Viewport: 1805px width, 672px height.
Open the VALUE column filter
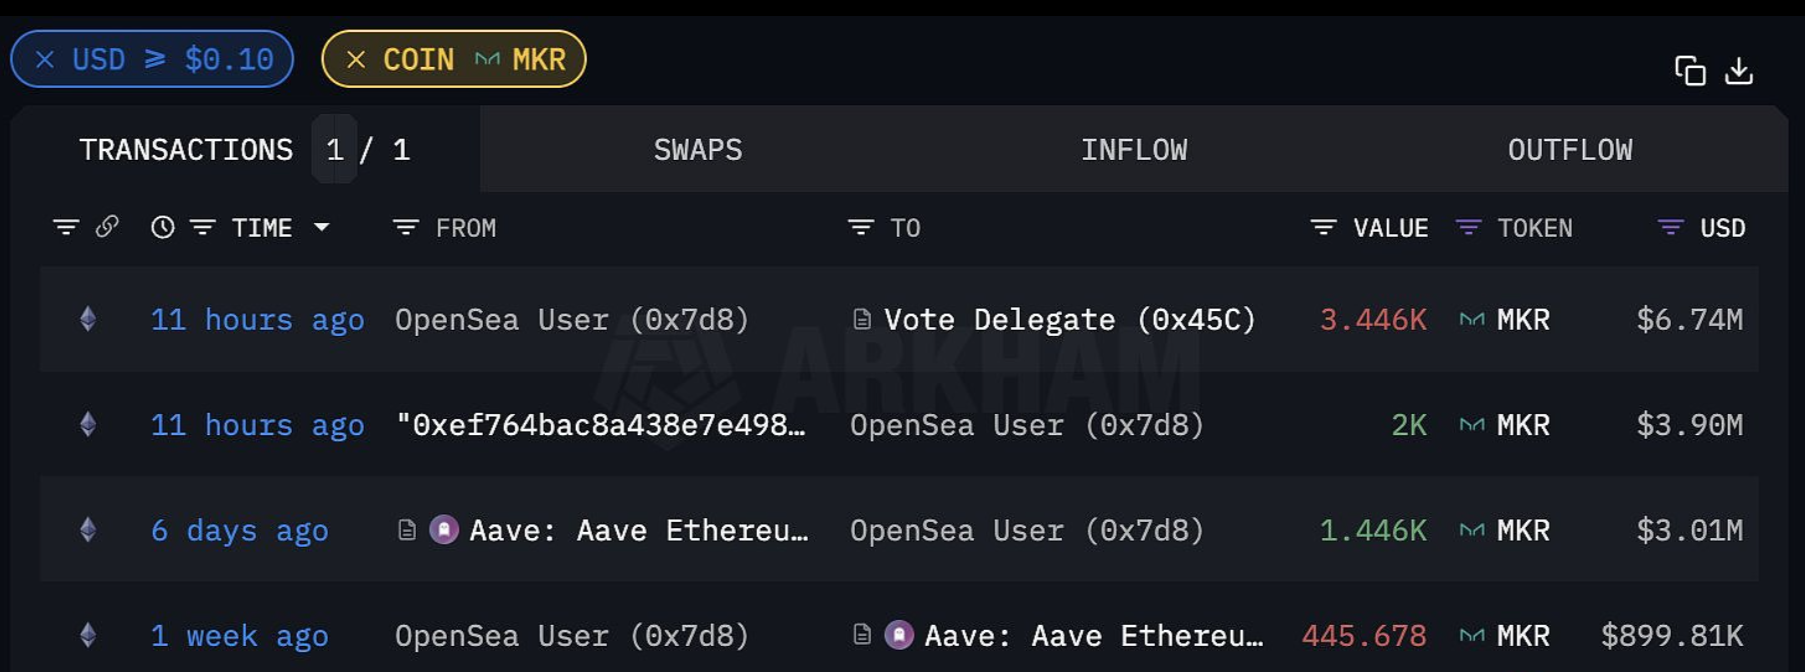click(1322, 228)
